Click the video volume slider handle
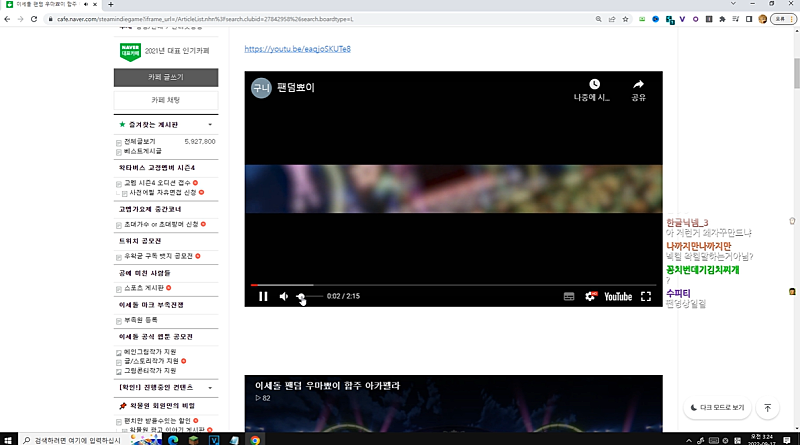This screenshot has height=445, width=800. pos(301,296)
